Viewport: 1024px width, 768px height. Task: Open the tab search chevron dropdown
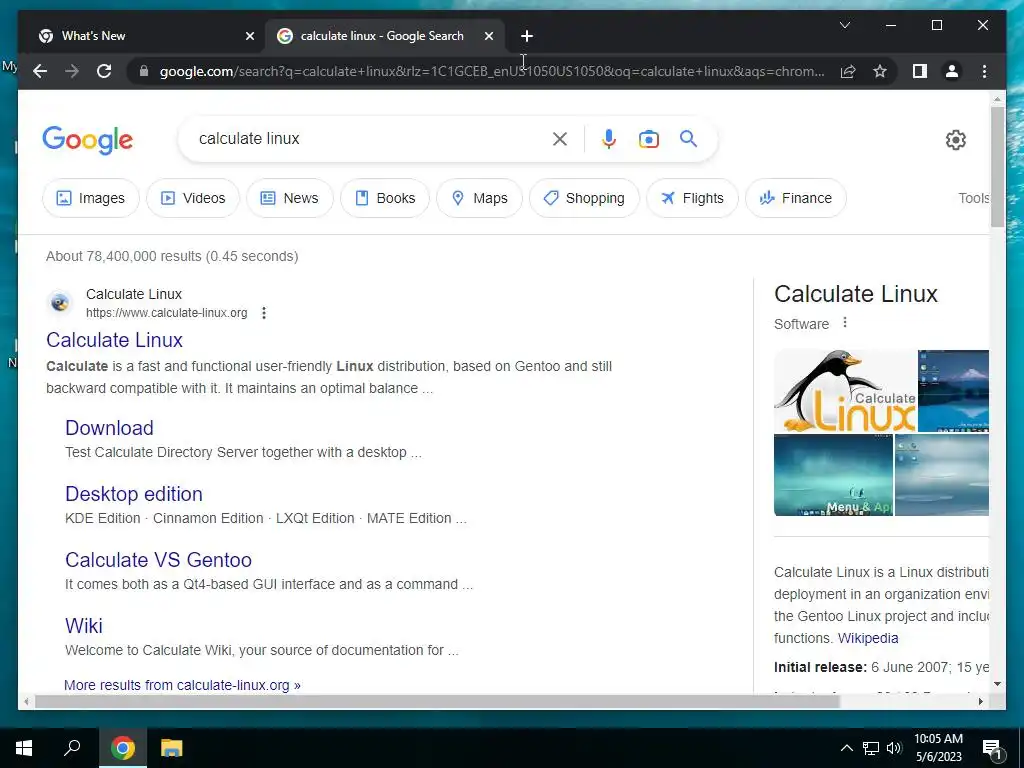(x=844, y=25)
